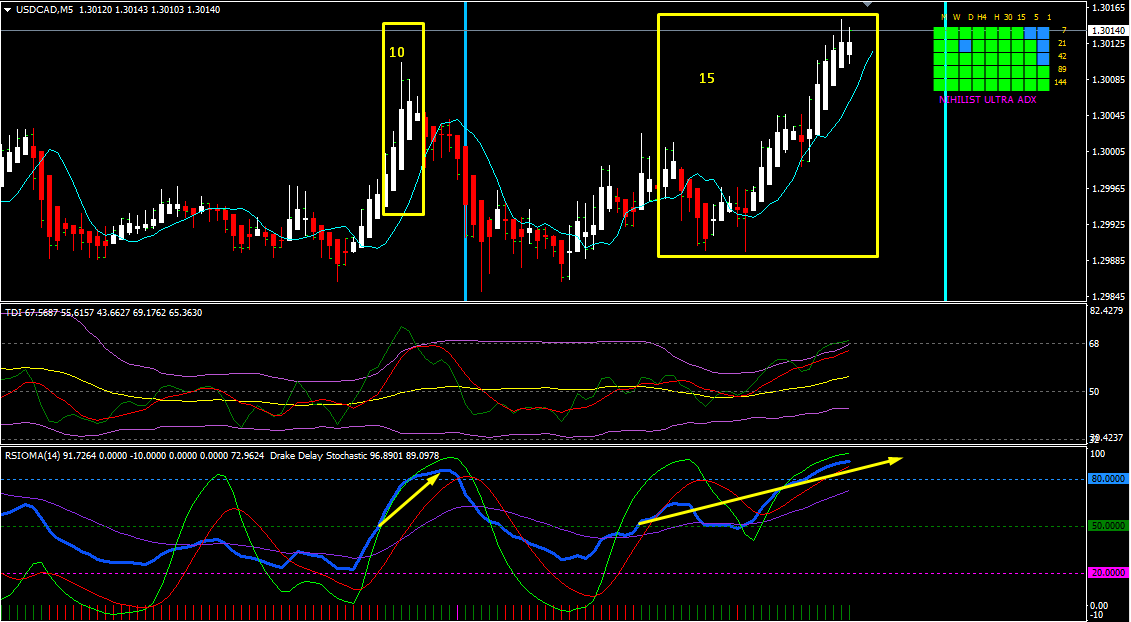Click the W column header in ADX grid

(957, 17)
